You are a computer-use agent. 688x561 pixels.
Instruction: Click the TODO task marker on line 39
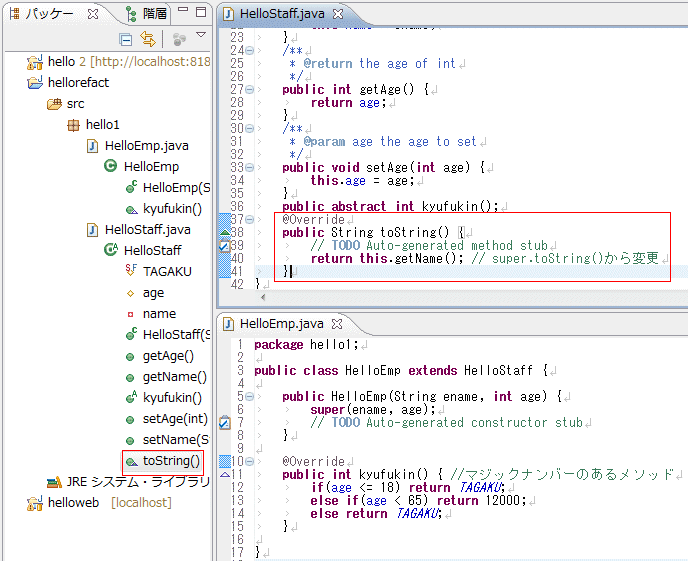[224, 246]
